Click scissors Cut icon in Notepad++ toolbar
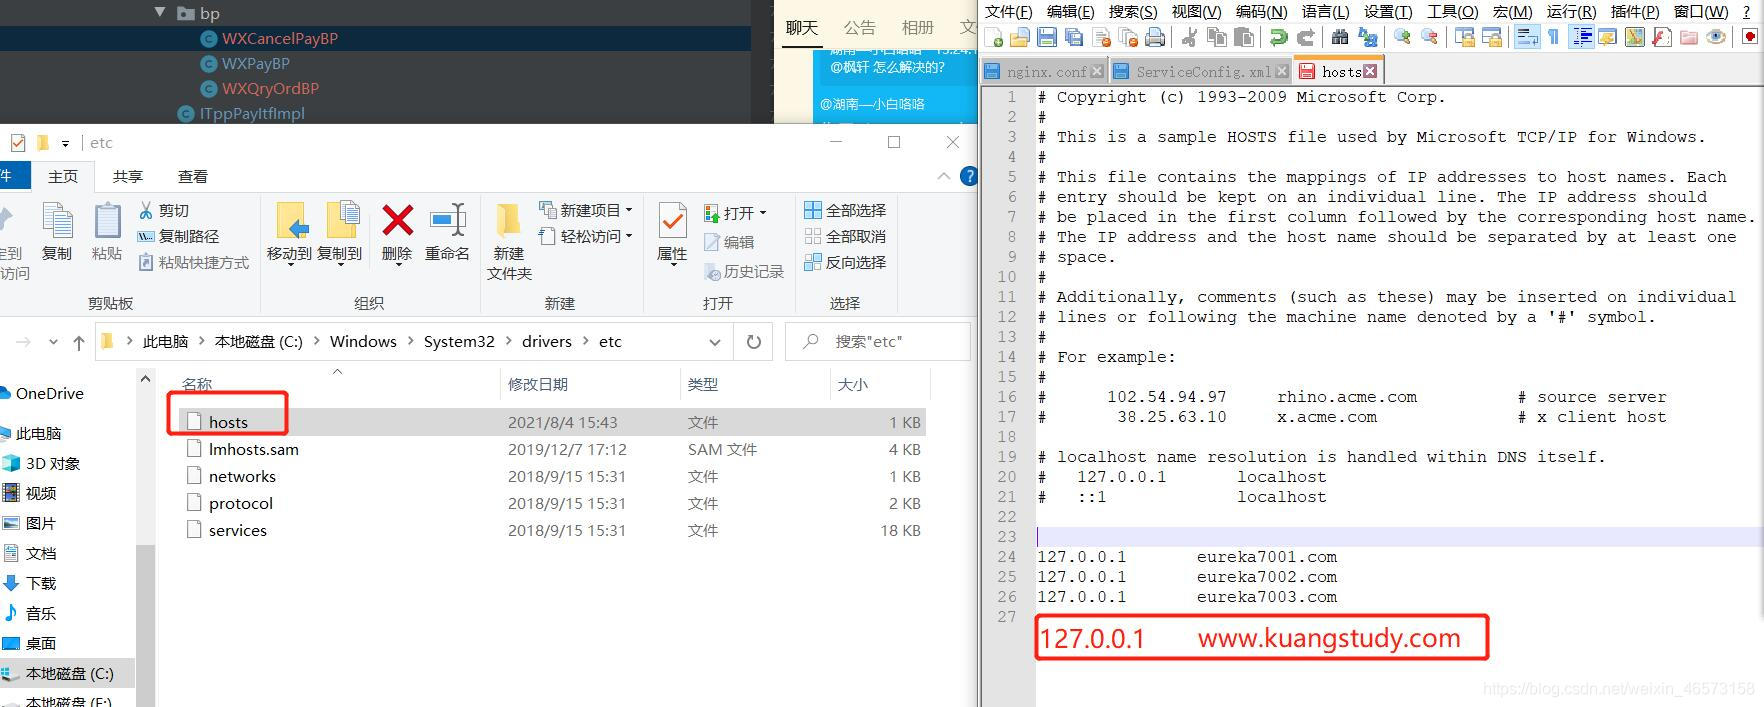Screen dimensions: 1764x707 tap(1189, 38)
